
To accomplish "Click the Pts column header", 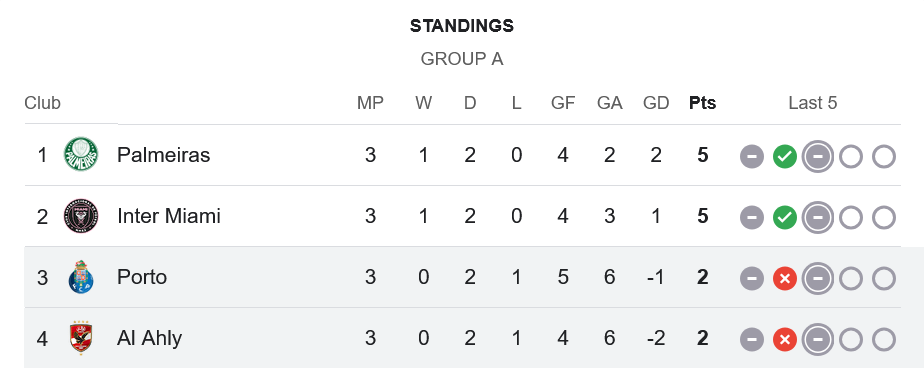I will 702,103.
